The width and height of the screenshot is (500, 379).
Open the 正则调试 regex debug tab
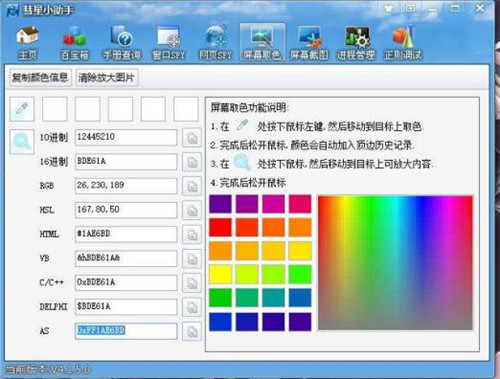pos(403,43)
